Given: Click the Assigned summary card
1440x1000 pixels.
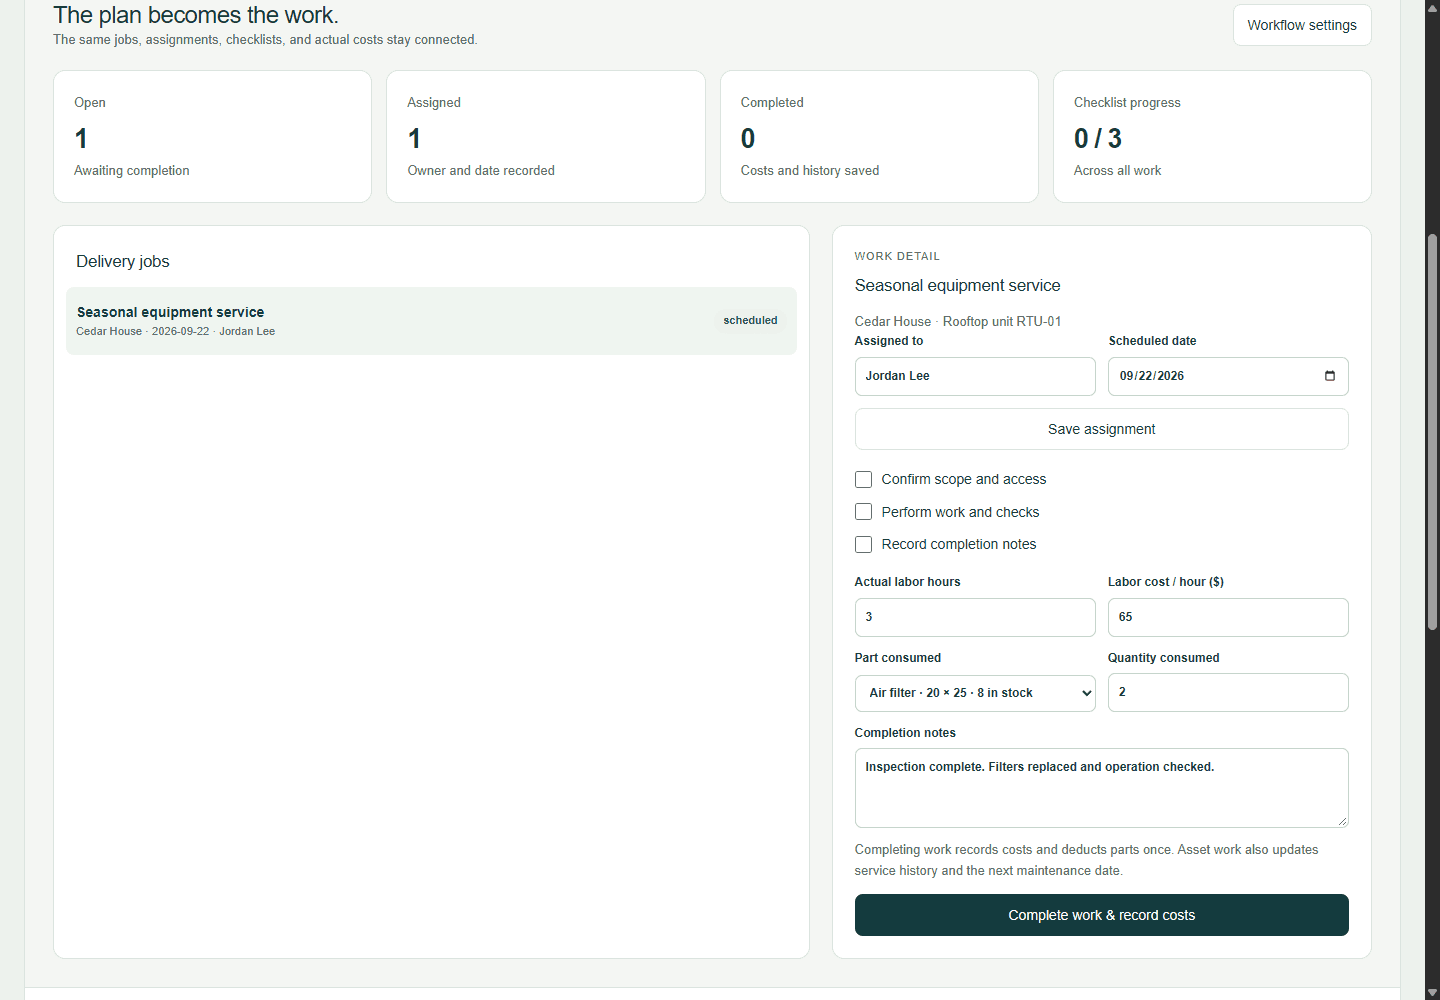Looking at the screenshot, I should 546,136.
